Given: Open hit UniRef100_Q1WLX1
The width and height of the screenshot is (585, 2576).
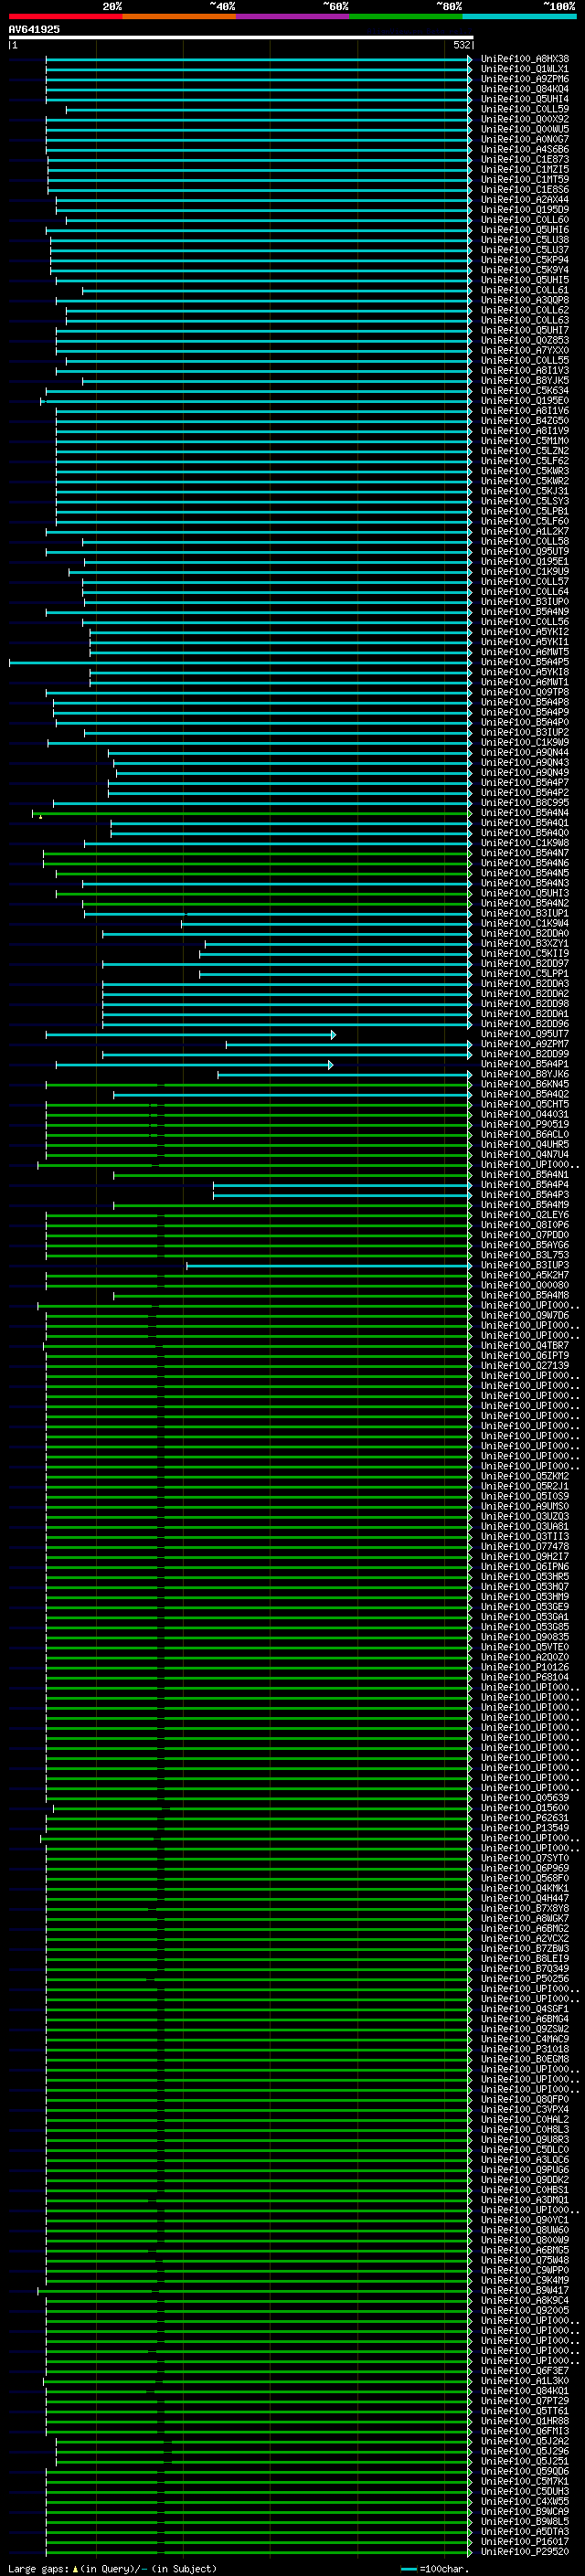Looking at the screenshot, I should tap(525, 69).
